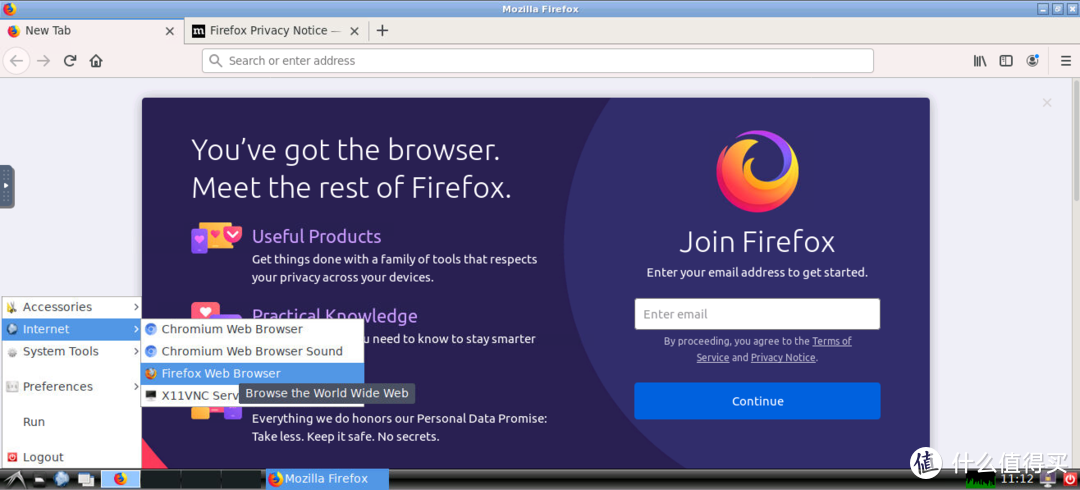Click the show-desktop windows taskbar icon
This screenshot has width=1080, height=490.
click(85, 480)
